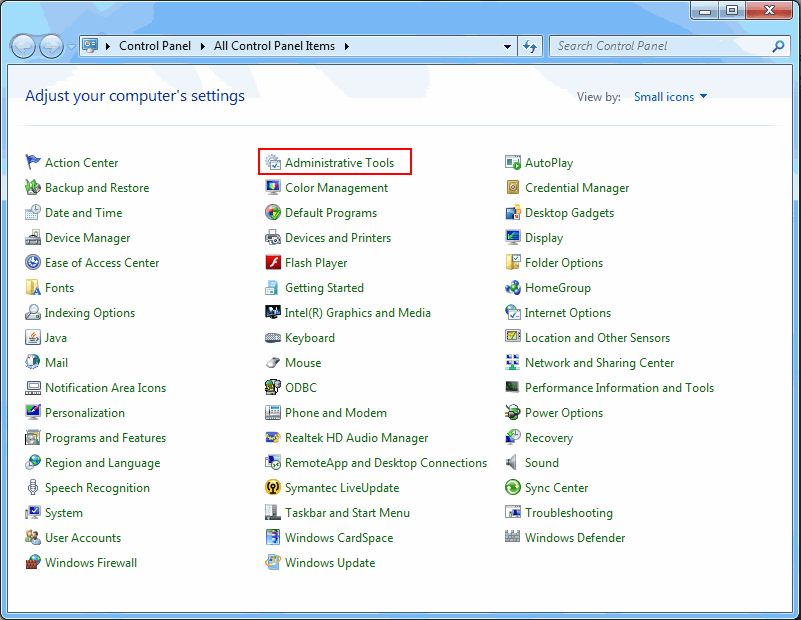Click the Search Control Panel field

tap(670, 46)
